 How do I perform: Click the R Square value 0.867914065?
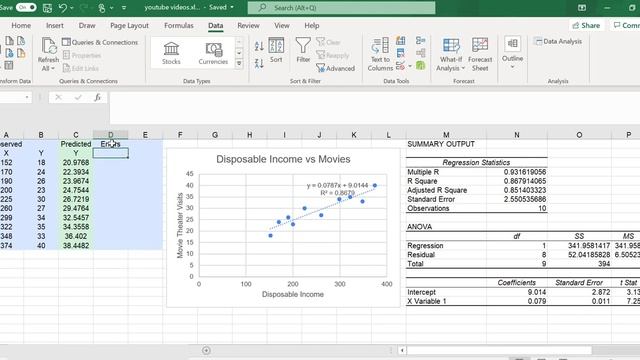click(517, 181)
